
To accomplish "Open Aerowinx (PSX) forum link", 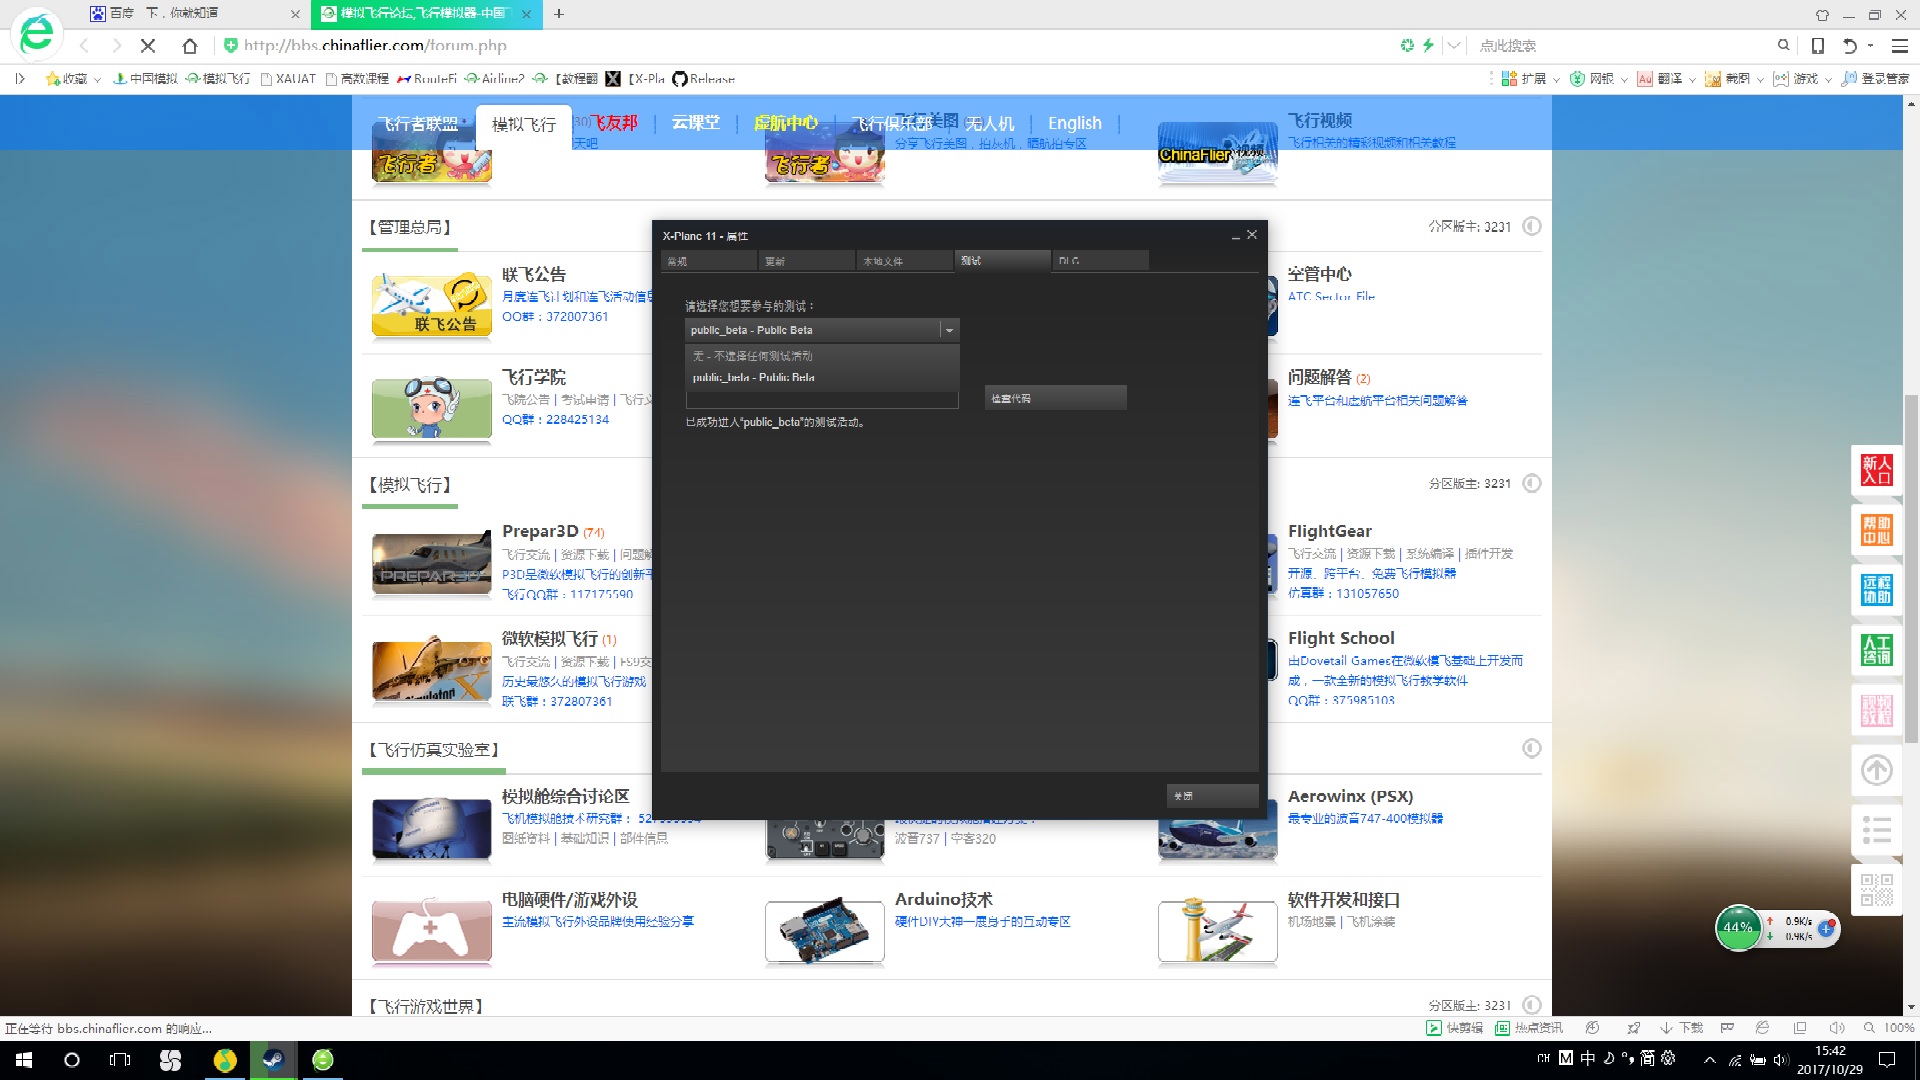I will [x=1350, y=796].
